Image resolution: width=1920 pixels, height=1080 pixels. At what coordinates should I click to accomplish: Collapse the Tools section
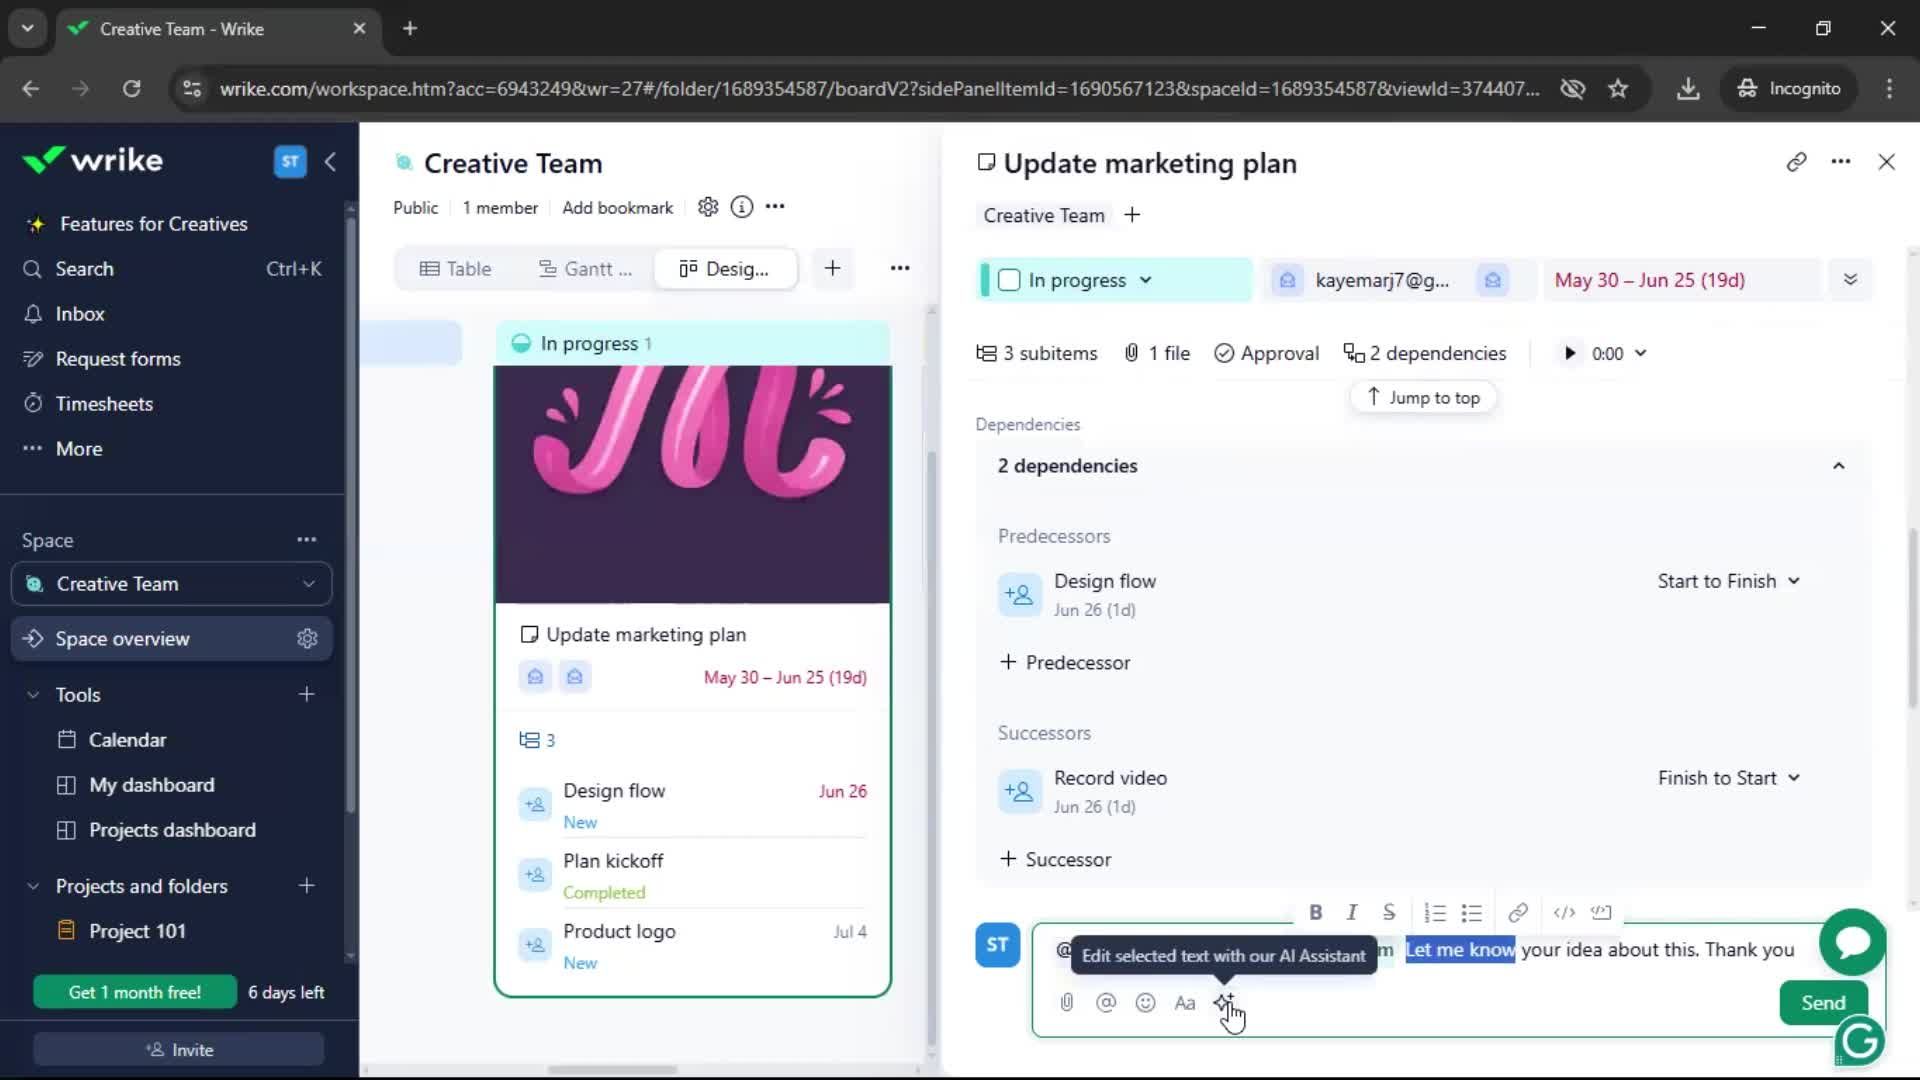(33, 695)
